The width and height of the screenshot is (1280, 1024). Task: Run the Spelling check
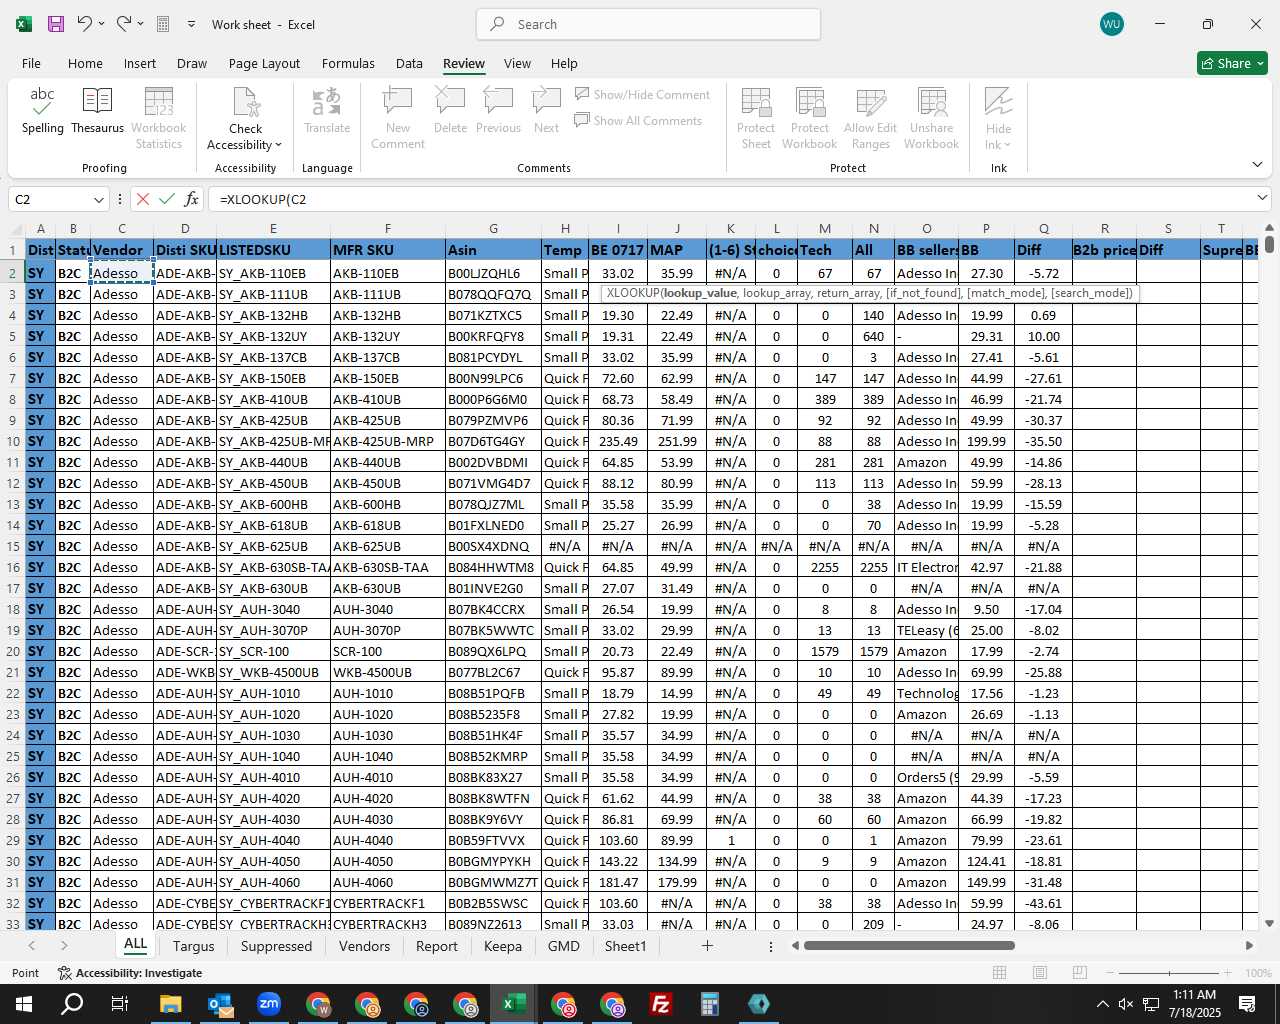(43, 110)
